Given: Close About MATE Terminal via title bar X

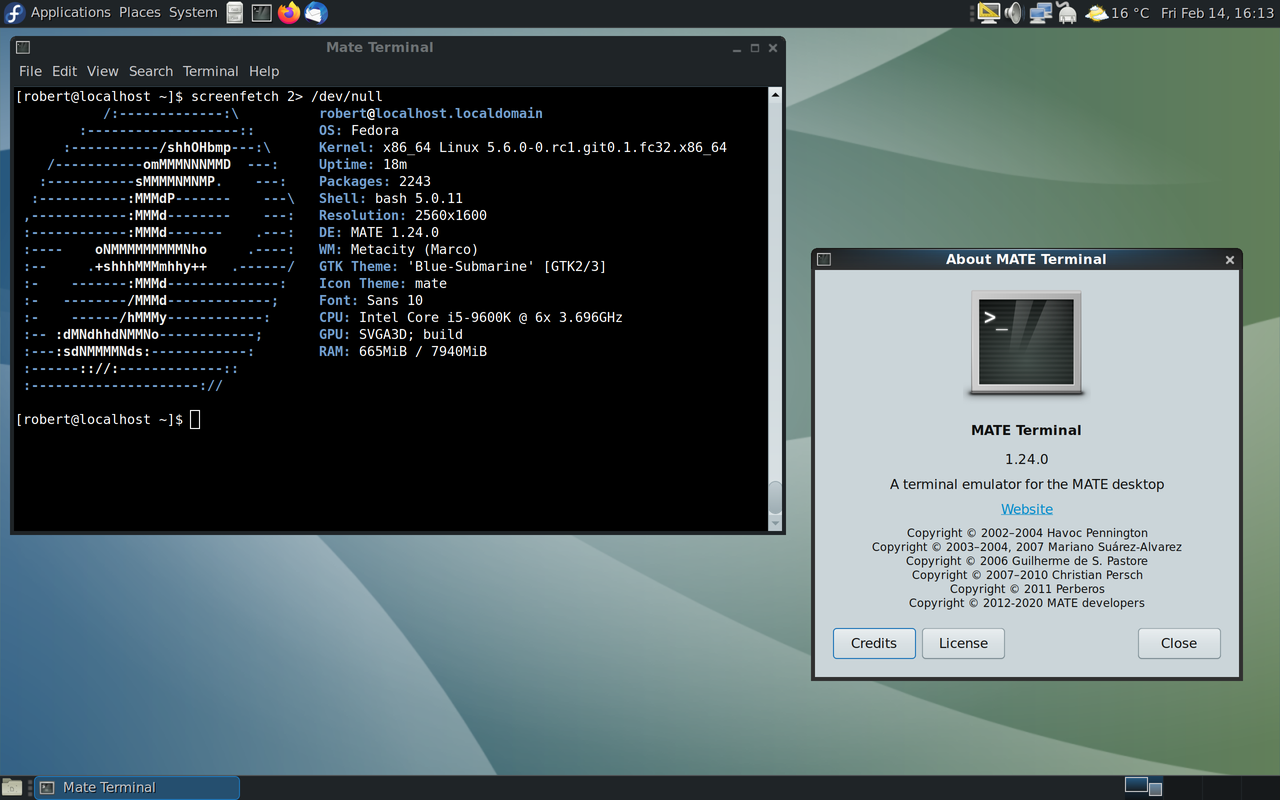Looking at the screenshot, I should coord(1230,260).
